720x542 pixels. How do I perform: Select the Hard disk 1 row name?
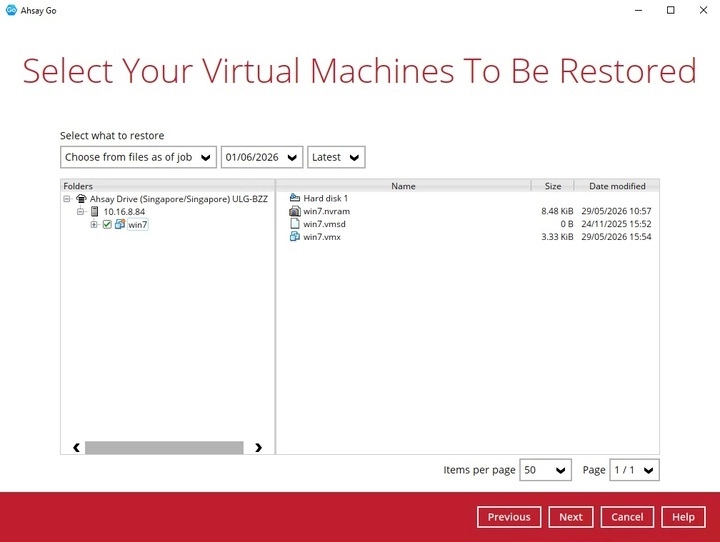click(x=326, y=198)
